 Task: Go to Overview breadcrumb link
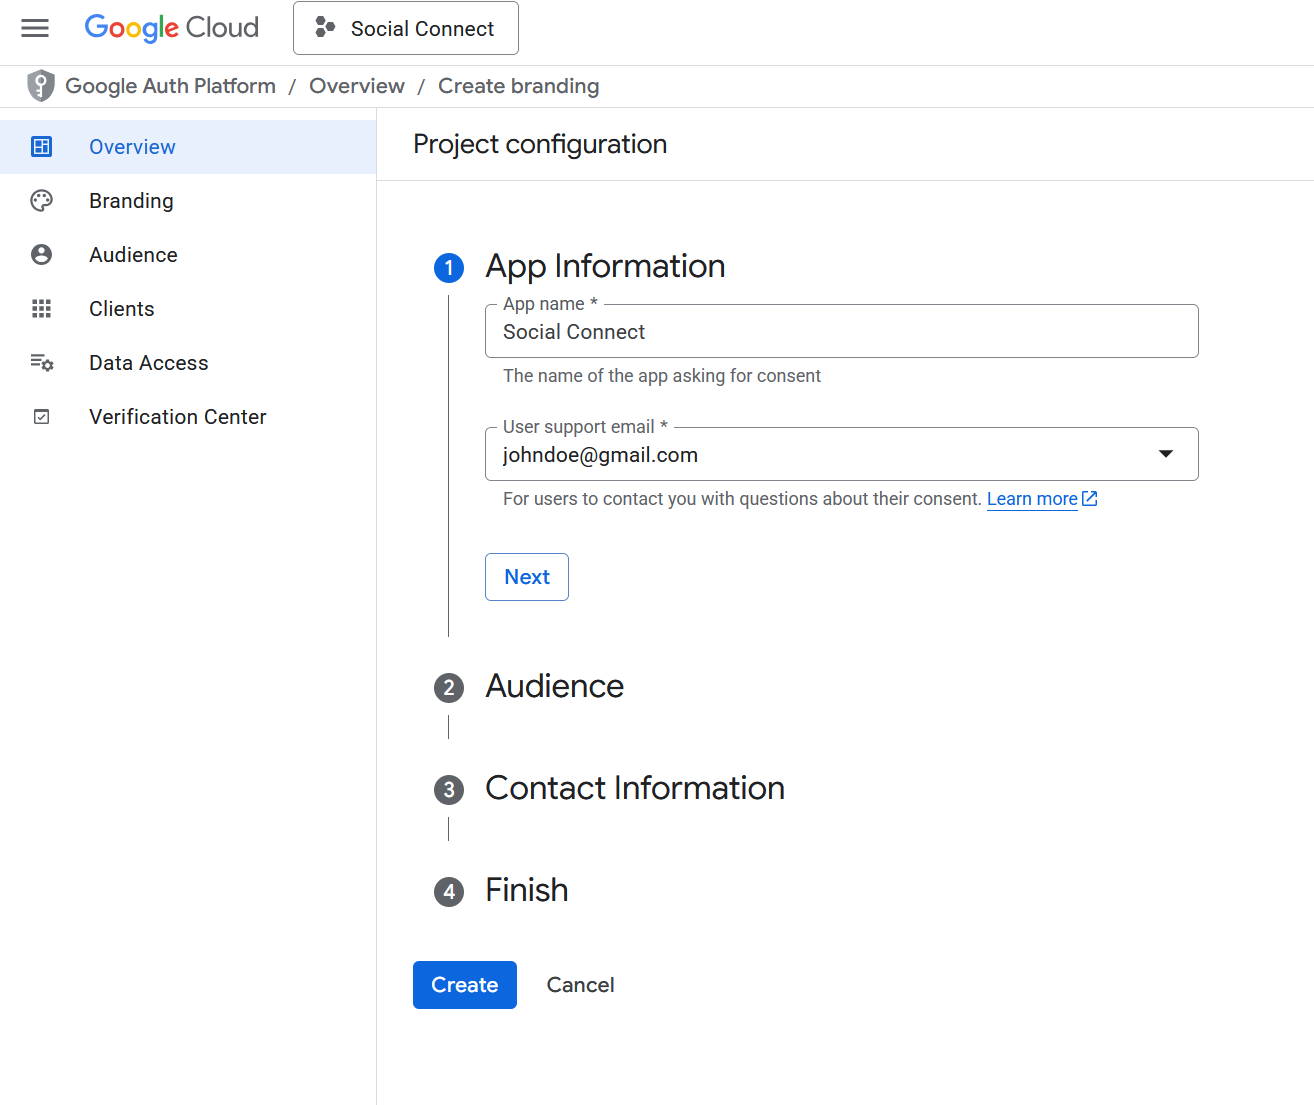pos(357,86)
